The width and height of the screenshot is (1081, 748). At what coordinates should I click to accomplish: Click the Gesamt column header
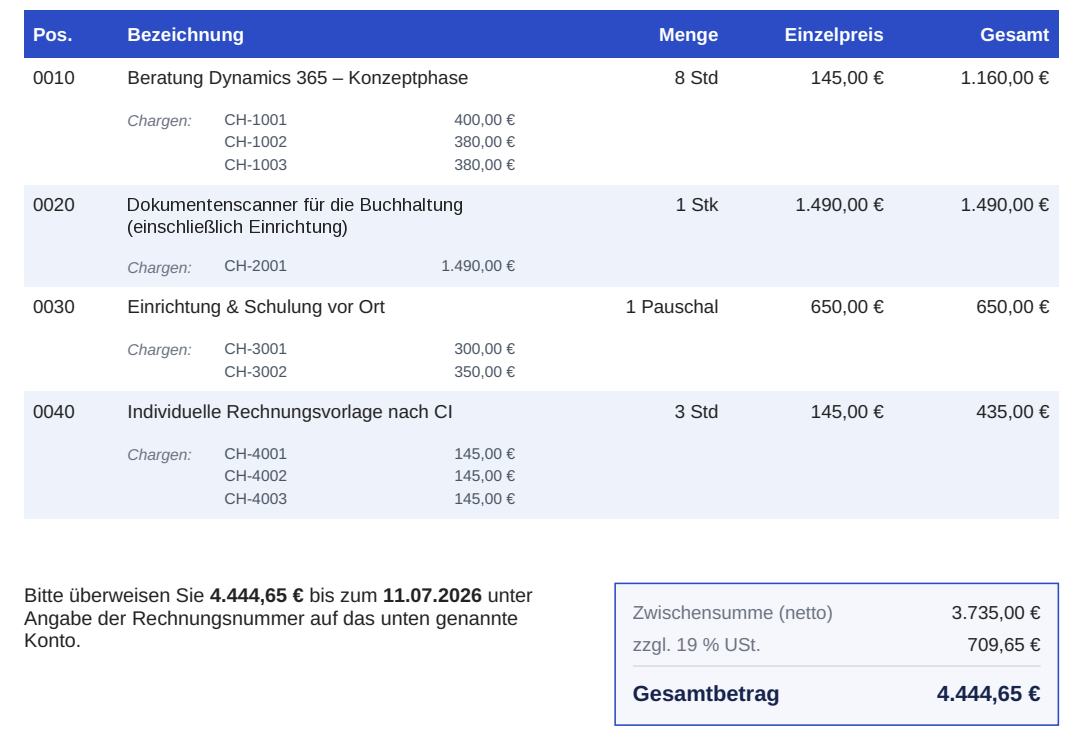click(x=1014, y=34)
